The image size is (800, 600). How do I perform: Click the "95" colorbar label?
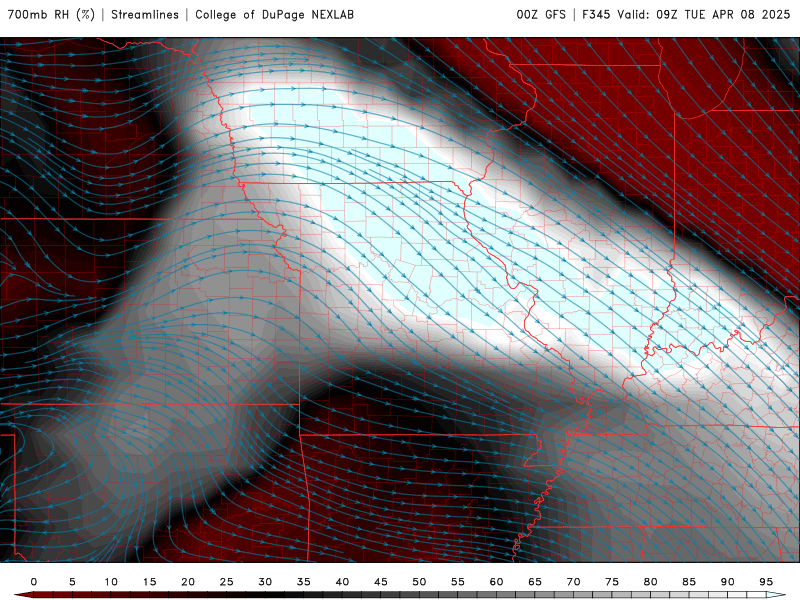pyautogui.click(x=766, y=582)
